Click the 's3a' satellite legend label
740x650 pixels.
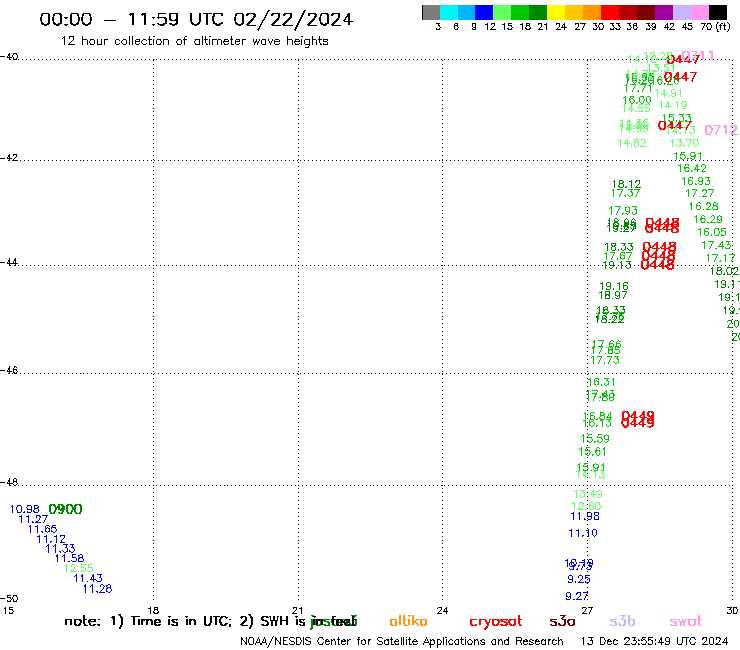(562, 622)
